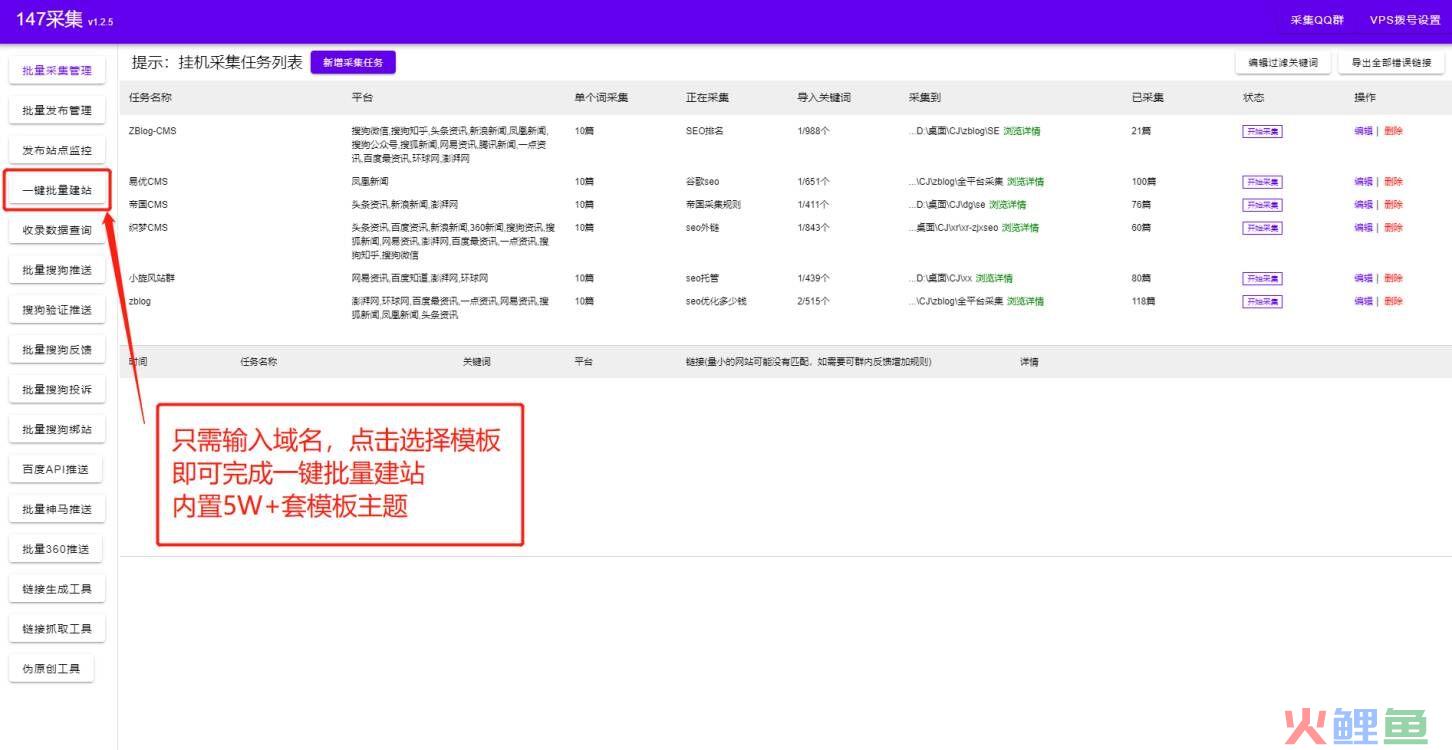Click the 147采集 app title
The height and width of the screenshot is (750, 1452).
[x=49, y=20]
